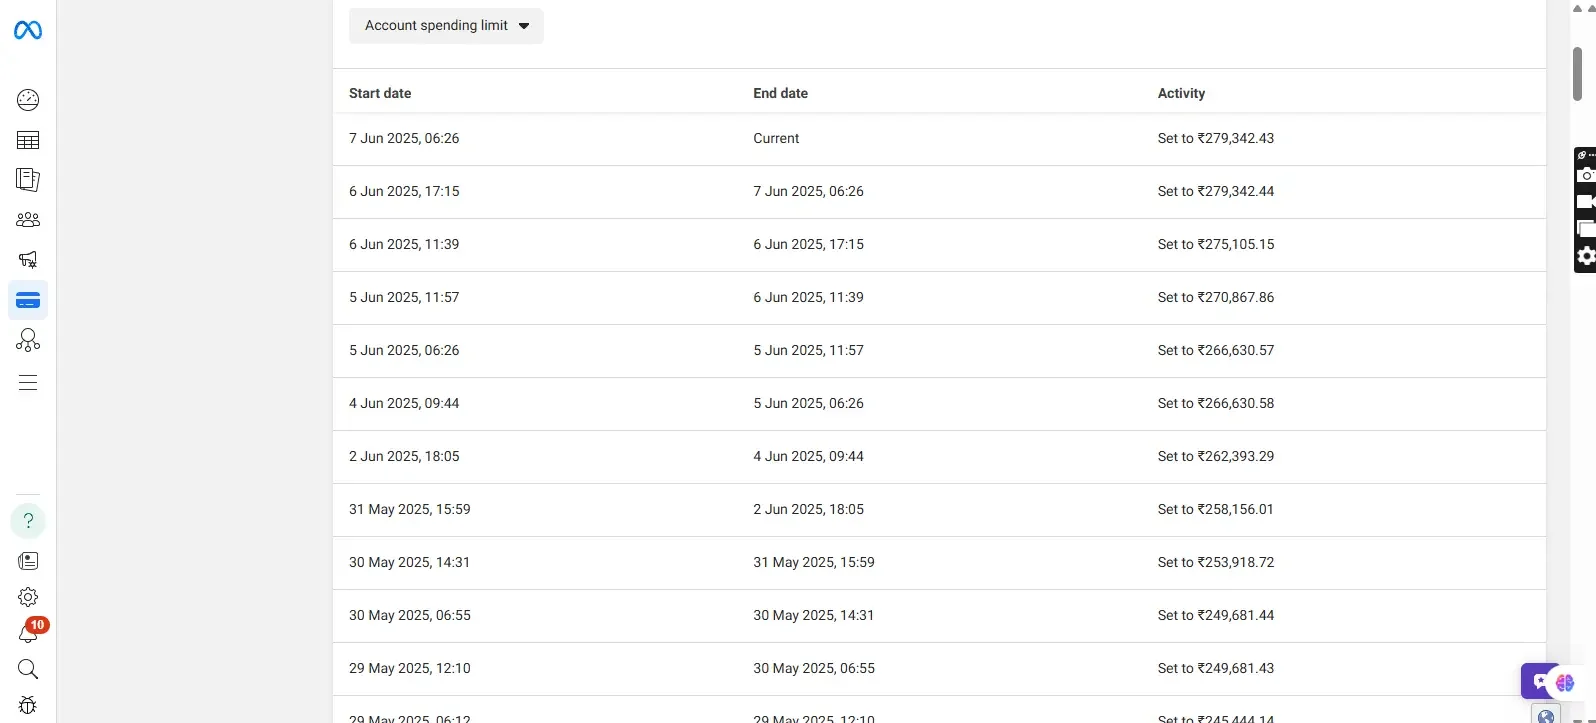This screenshot has height=723, width=1596.
Task: Open the Campaigns table icon
Action: pyautogui.click(x=28, y=141)
